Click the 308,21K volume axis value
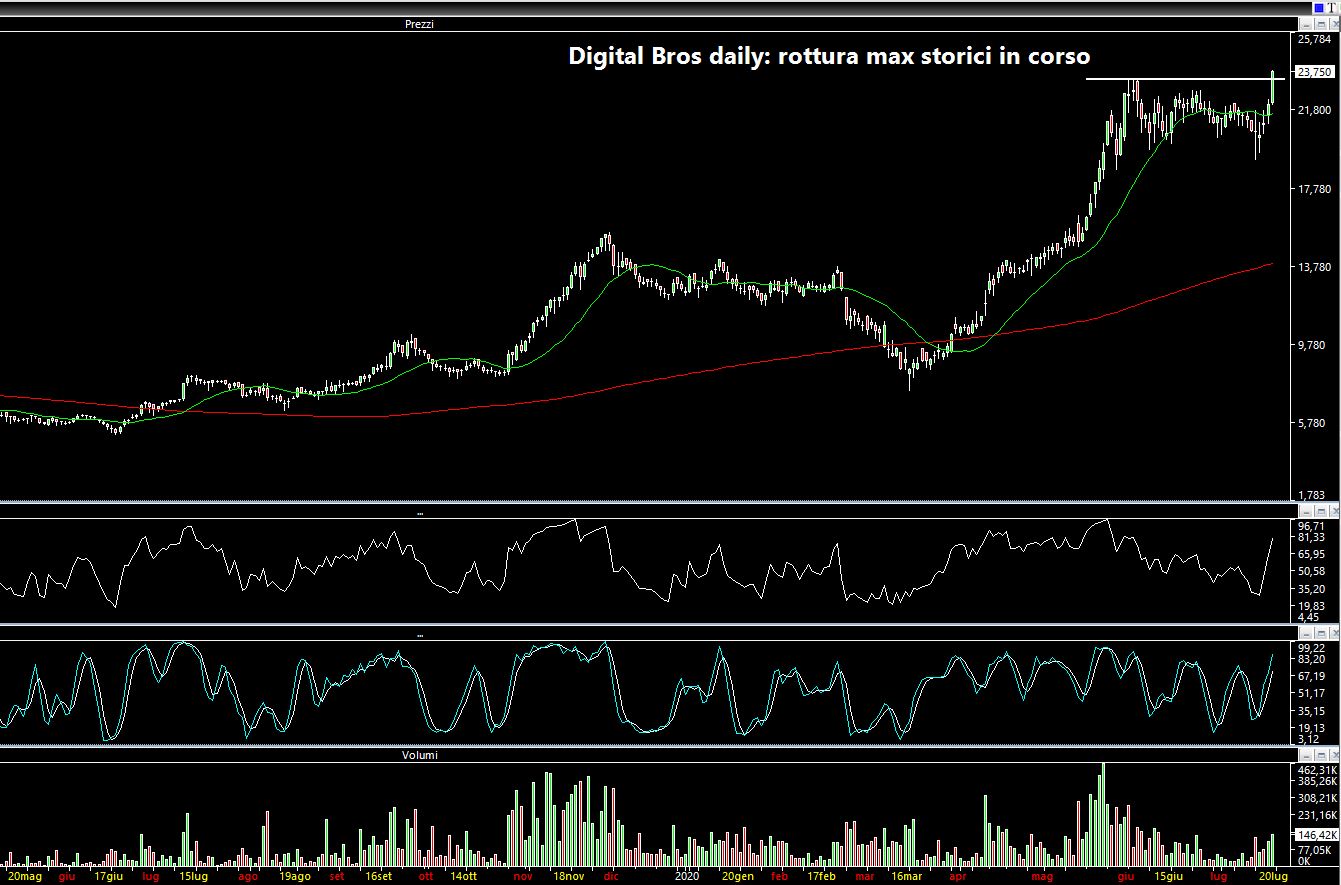Viewport: 1341px width, 885px height. pos(1317,799)
